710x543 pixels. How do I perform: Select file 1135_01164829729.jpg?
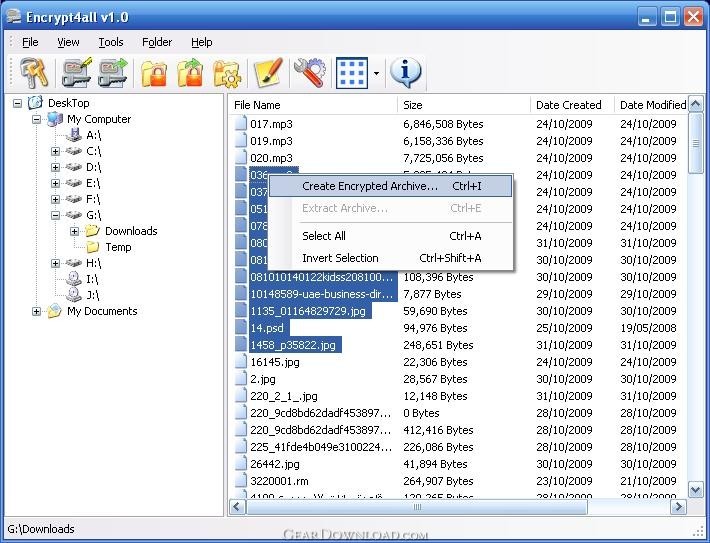[308, 311]
